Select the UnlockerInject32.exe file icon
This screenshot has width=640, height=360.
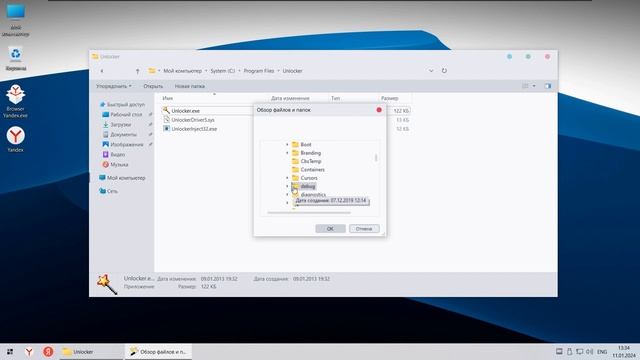click(166, 129)
